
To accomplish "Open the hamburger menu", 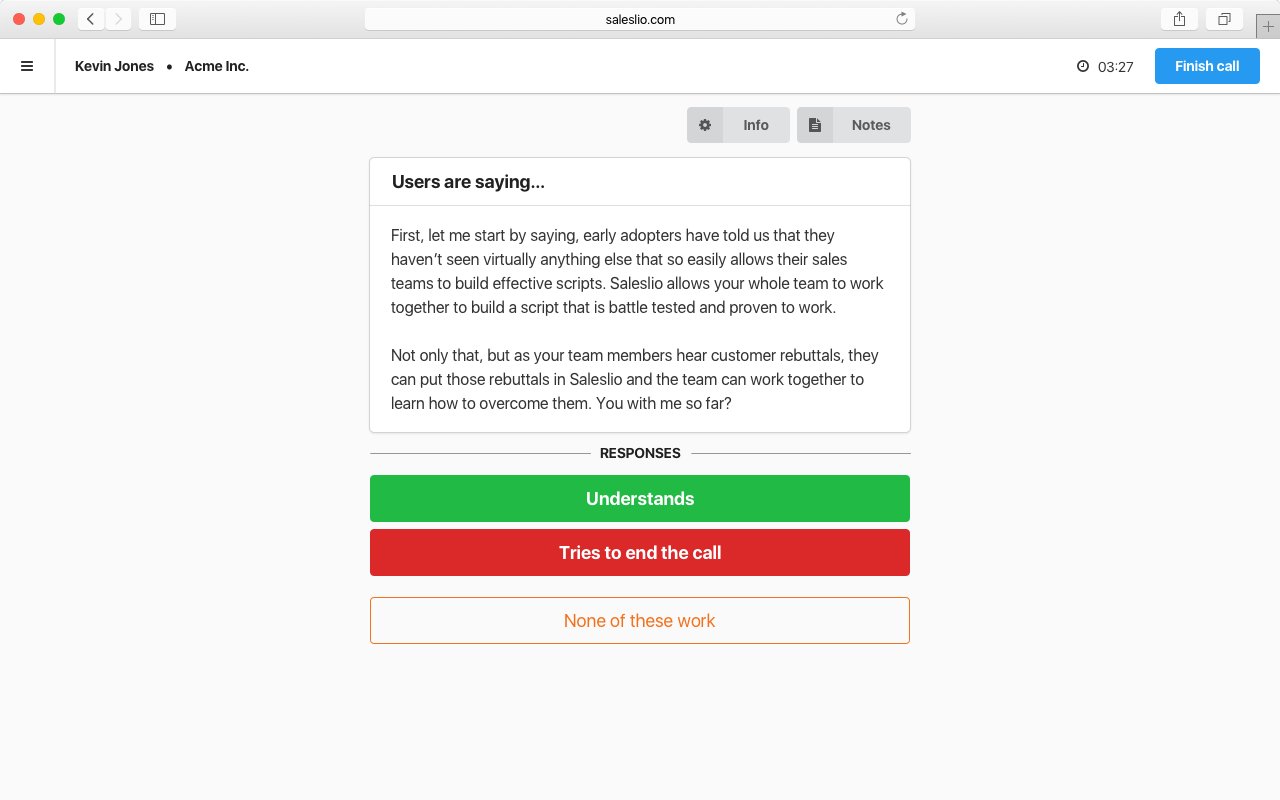I will tap(27, 66).
